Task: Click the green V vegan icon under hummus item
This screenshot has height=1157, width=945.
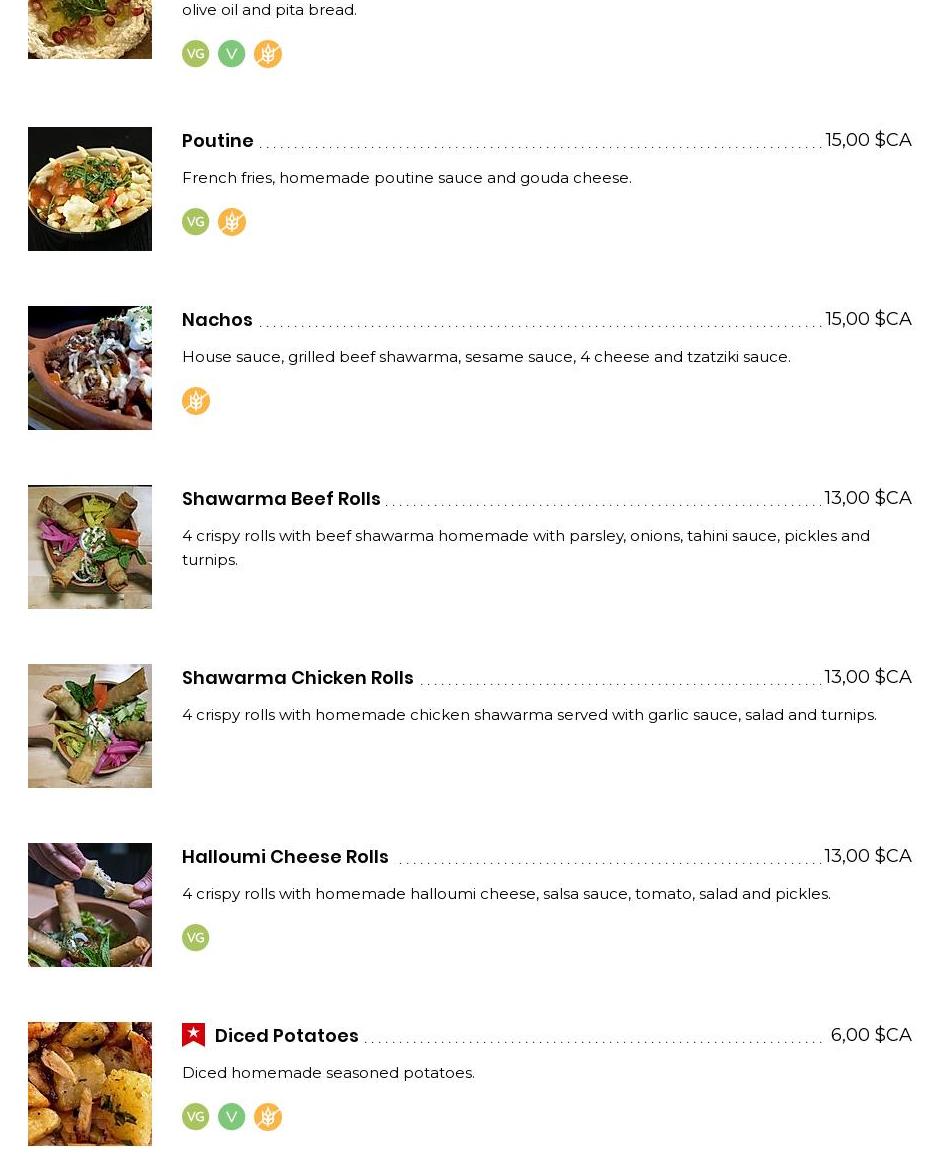Action: click(232, 54)
